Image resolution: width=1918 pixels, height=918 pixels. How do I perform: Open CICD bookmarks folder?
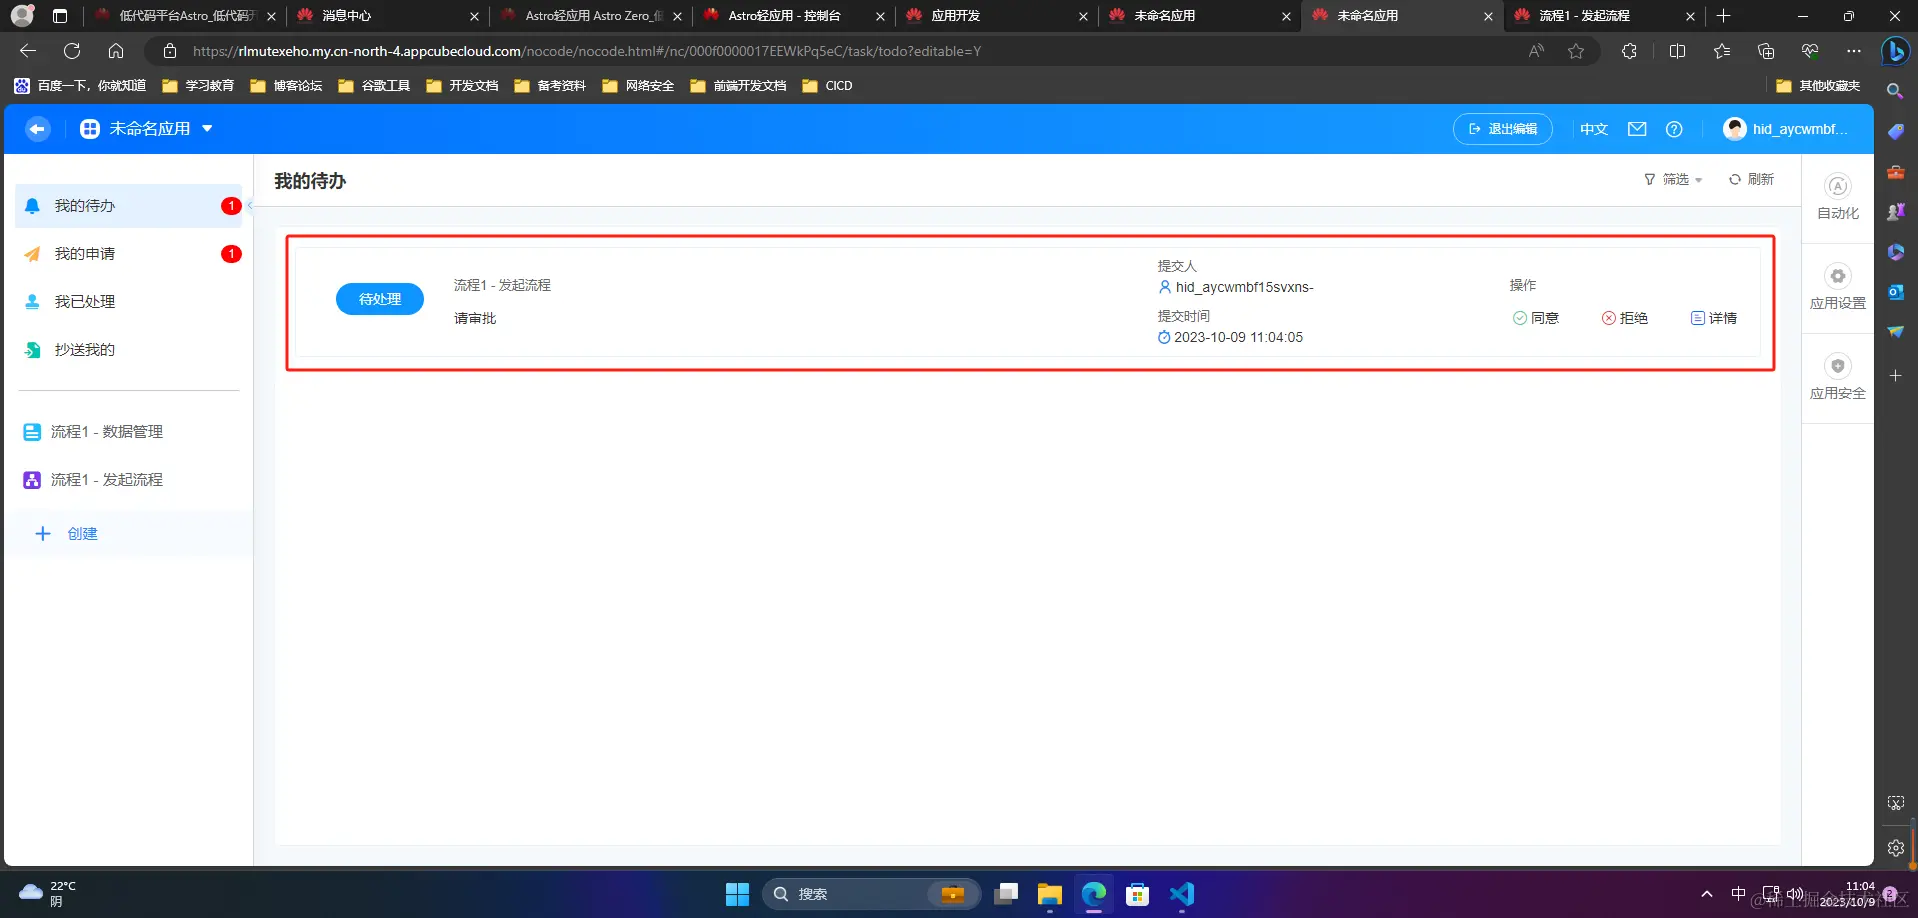point(827,86)
